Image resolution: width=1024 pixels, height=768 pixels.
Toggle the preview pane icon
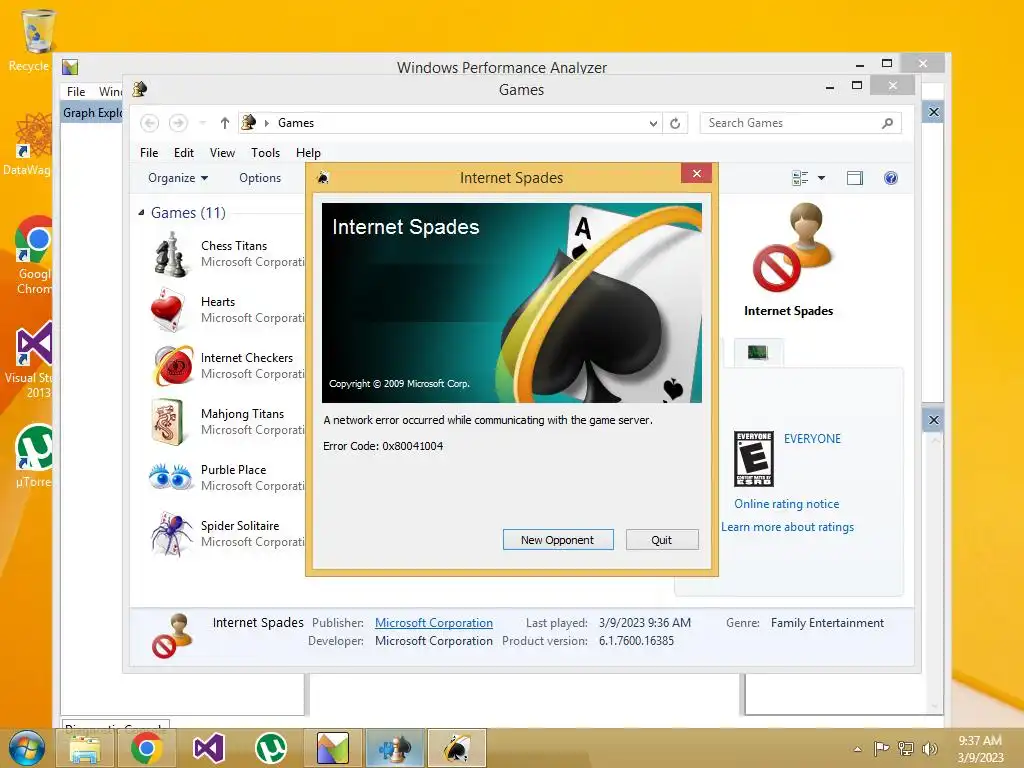[x=854, y=178]
